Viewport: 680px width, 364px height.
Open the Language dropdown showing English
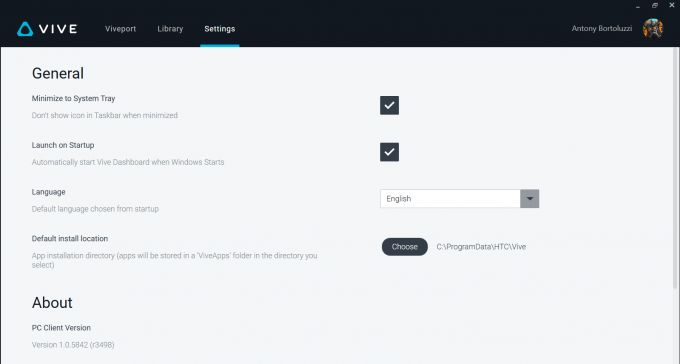[459, 199]
